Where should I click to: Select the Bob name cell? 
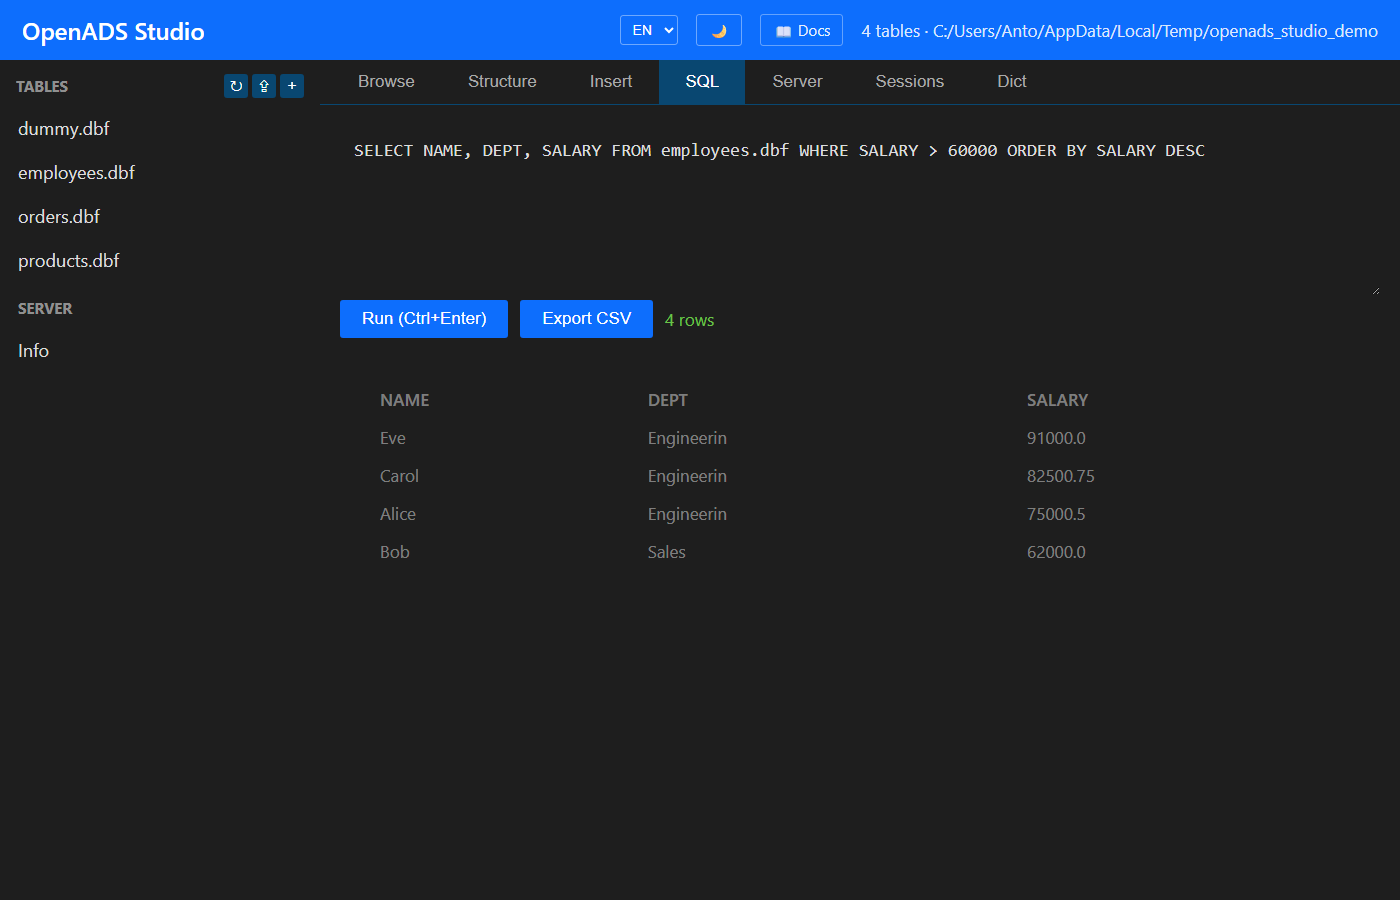(x=395, y=552)
